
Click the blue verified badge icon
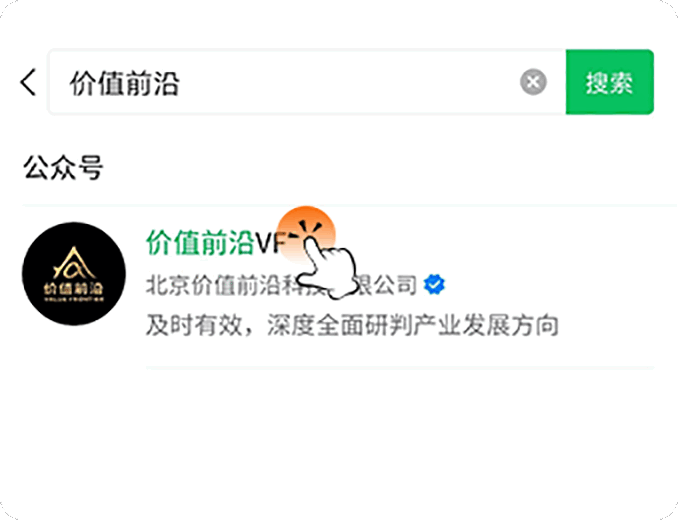pos(434,285)
